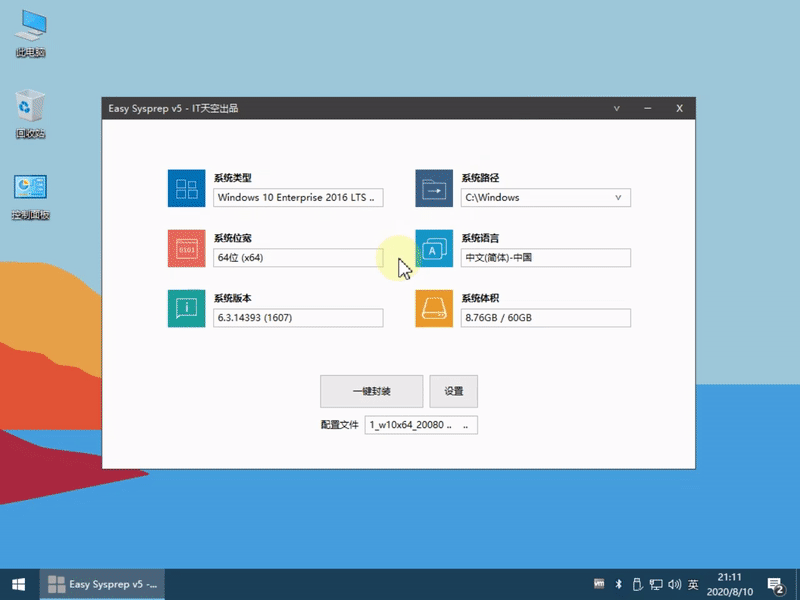This screenshot has width=800, height=600.
Task: Click the red 系统位宽 bit-width icon
Action: pyautogui.click(x=186, y=248)
